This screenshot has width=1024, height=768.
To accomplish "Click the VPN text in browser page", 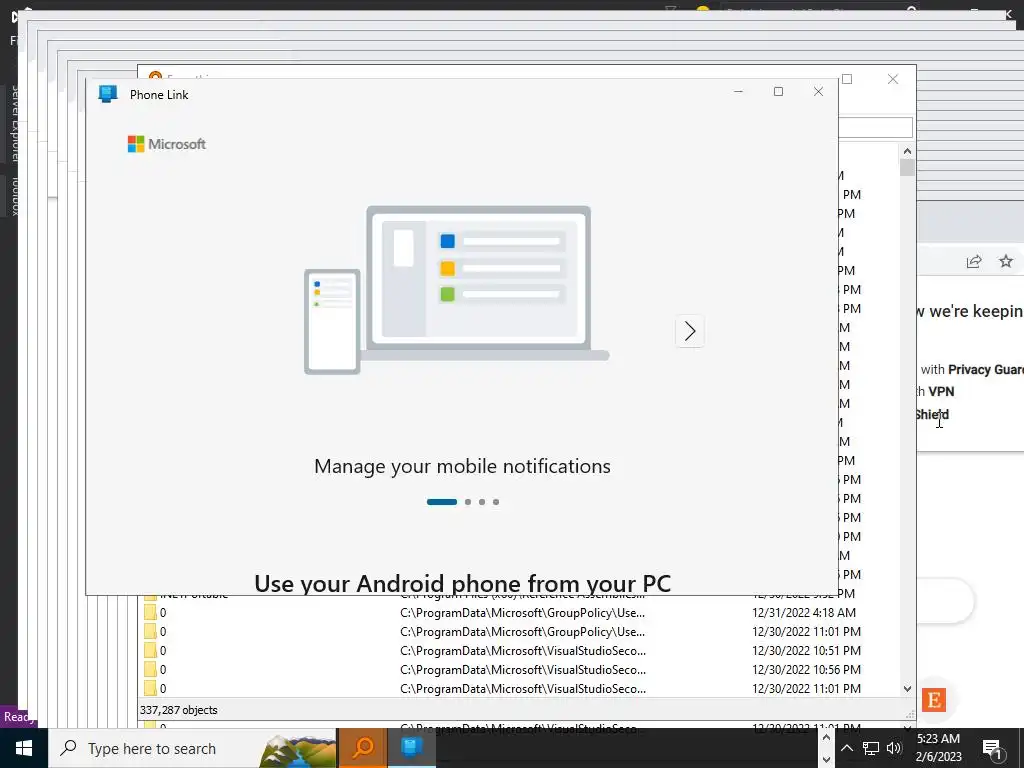I will (x=941, y=391).
